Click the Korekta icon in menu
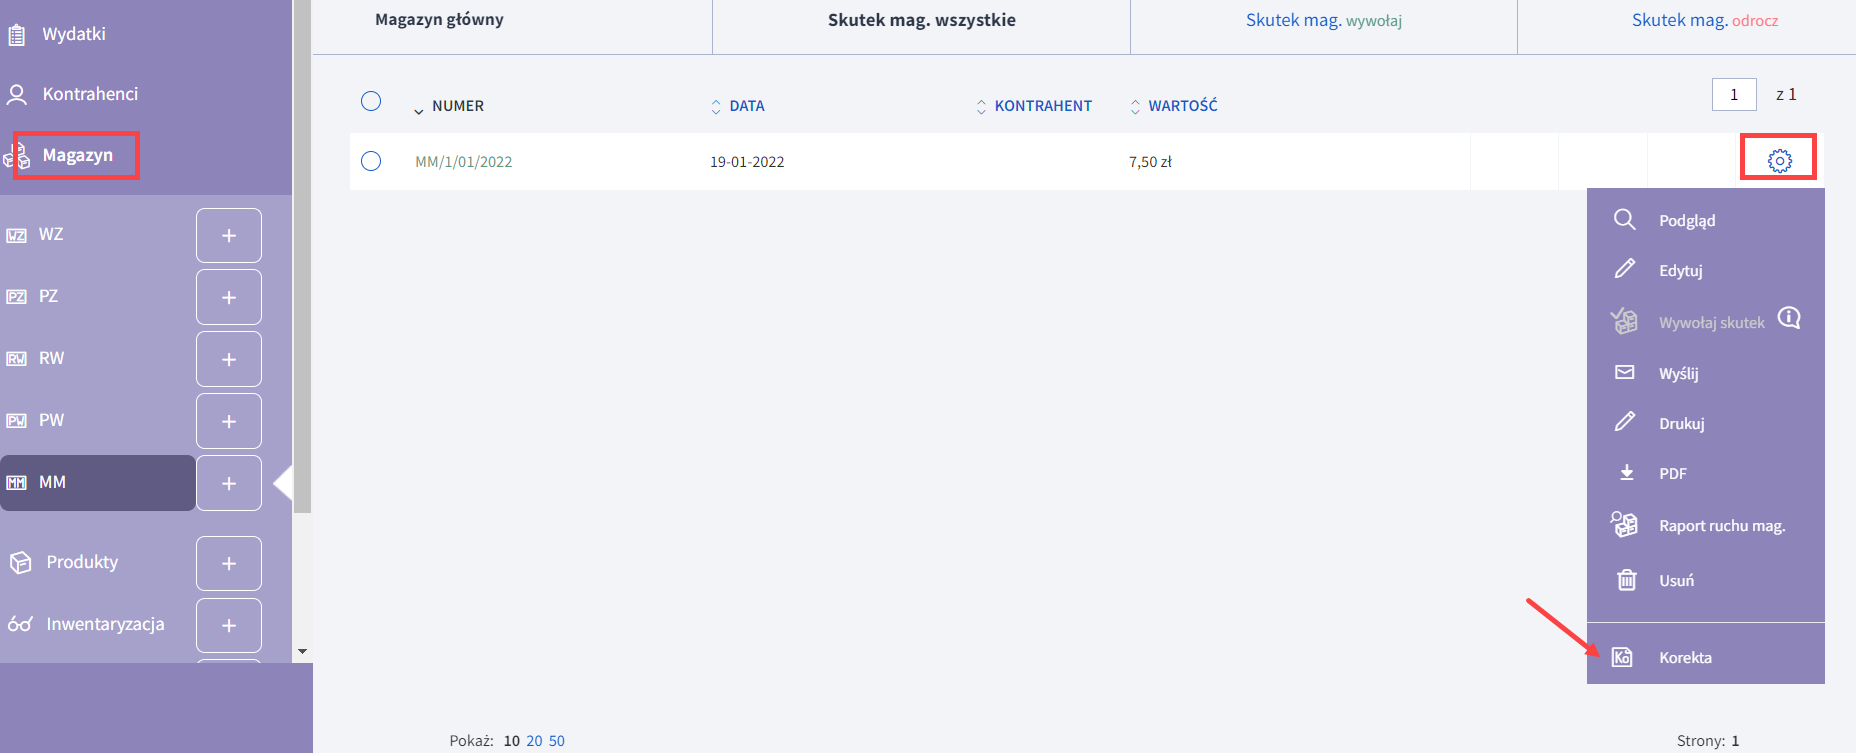The image size is (1856, 753). pyautogui.click(x=1622, y=657)
